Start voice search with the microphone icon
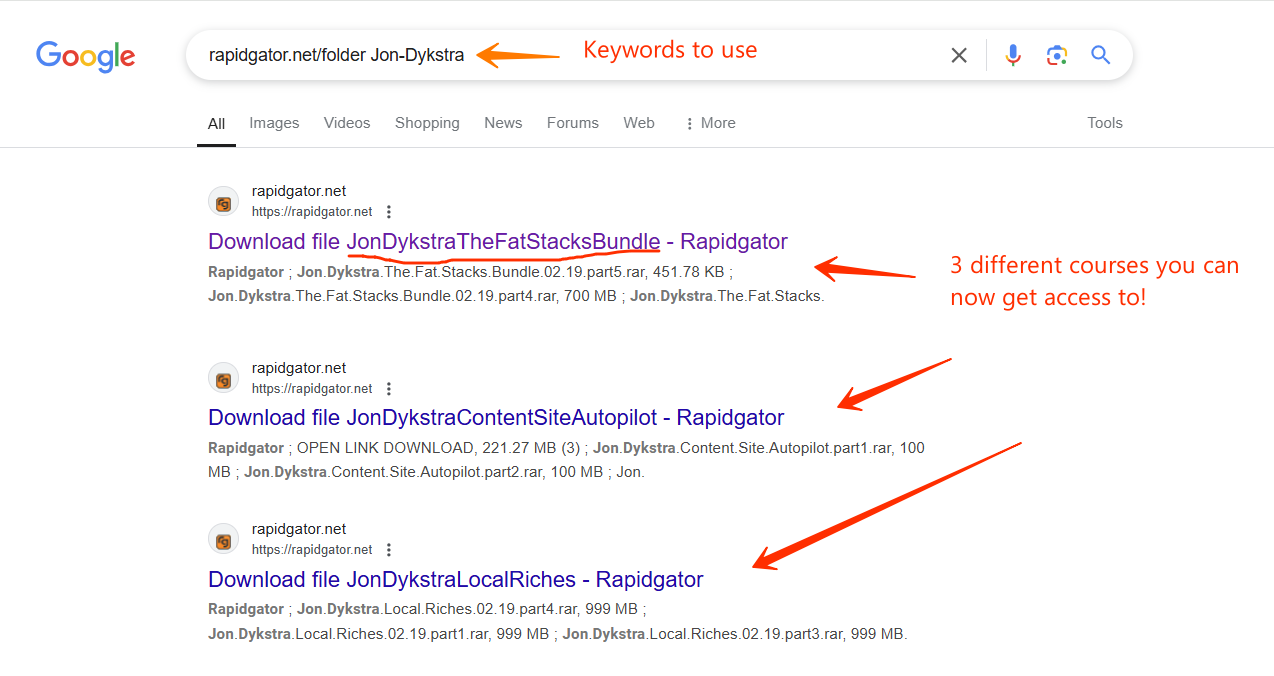This screenshot has height=676, width=1274. click(x=1013, y=55)
